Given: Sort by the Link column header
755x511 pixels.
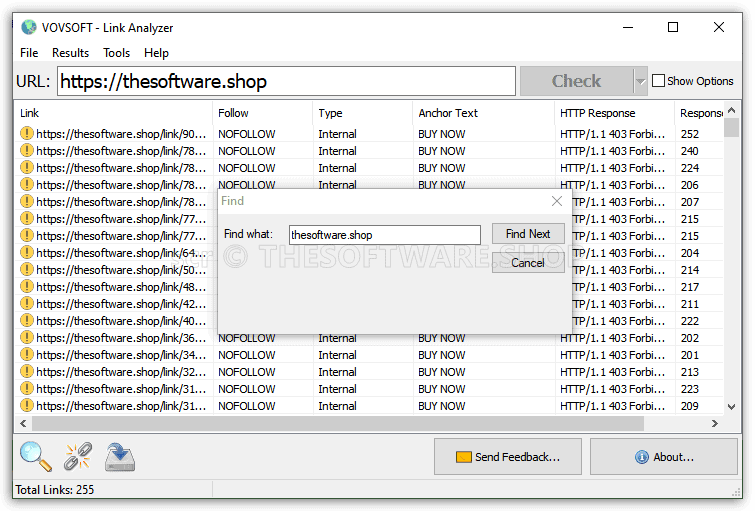Looking at the screenshot, I should pos(114,113).
